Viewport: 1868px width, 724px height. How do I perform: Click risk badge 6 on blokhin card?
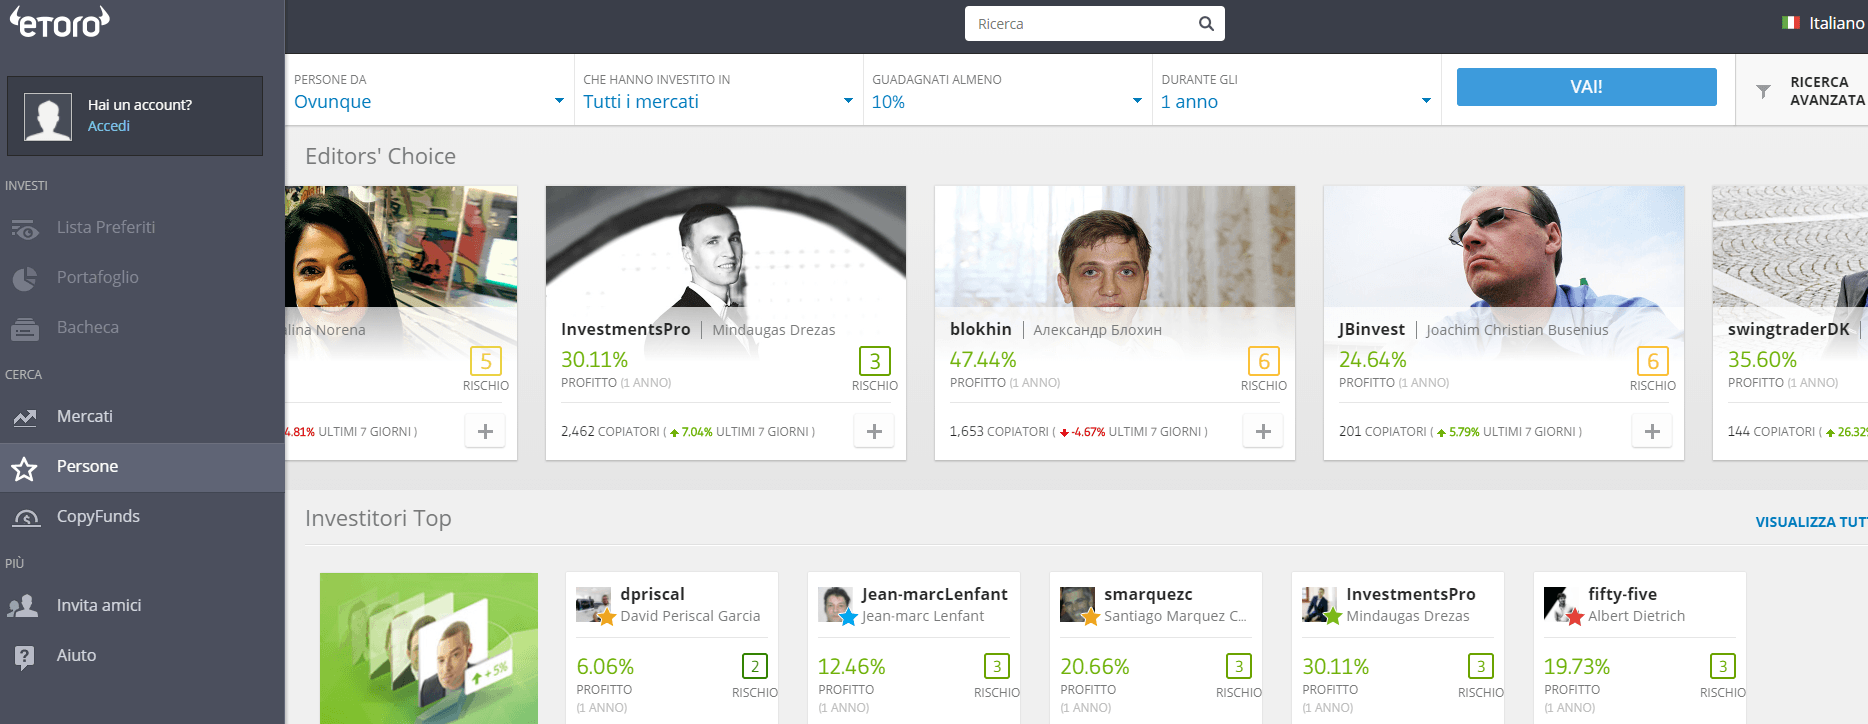click(x=1264, y=361)
